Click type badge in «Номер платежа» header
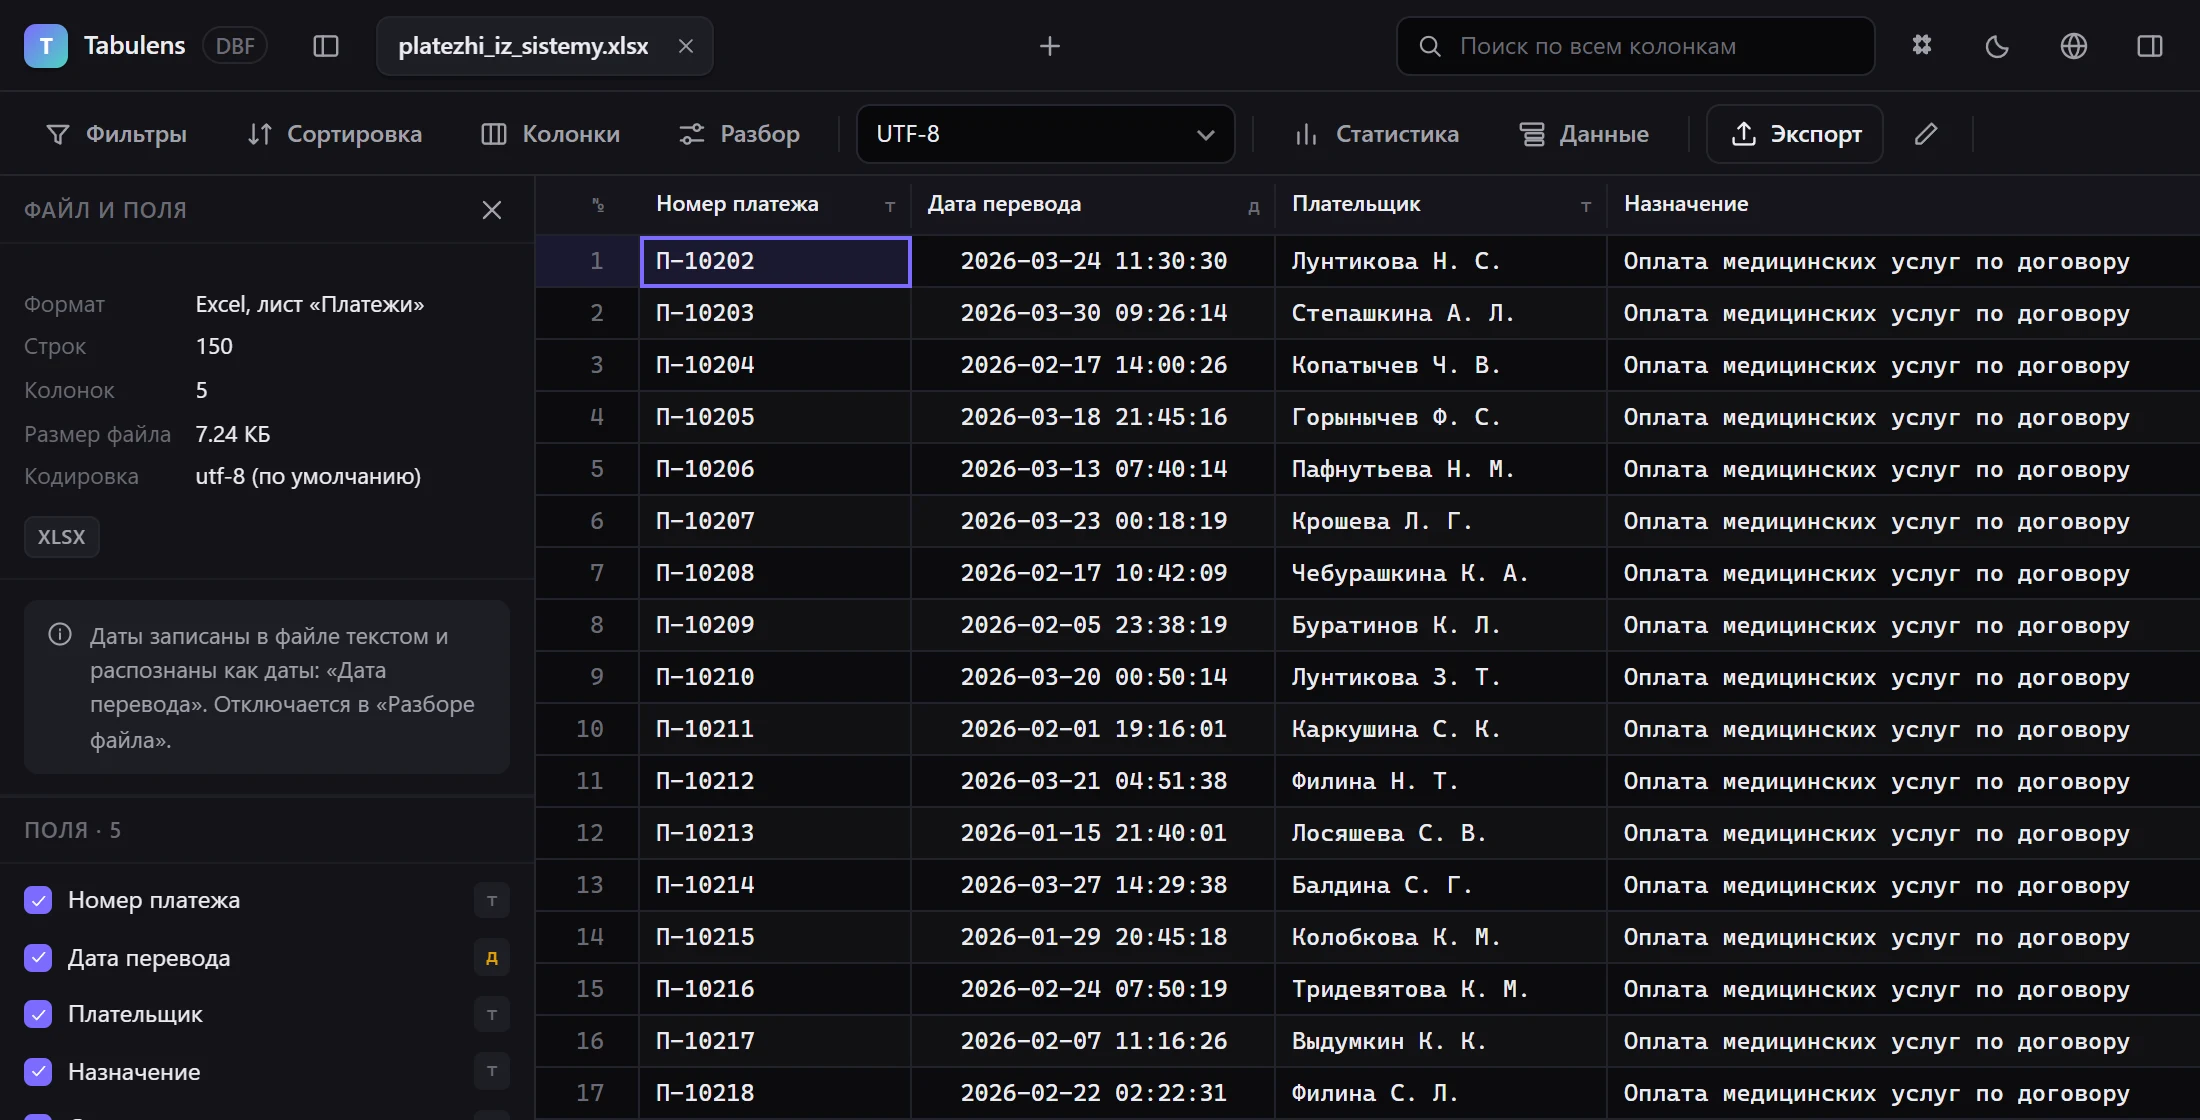Viewport: 2200px width, 1120px height. (x=890, y=207)
